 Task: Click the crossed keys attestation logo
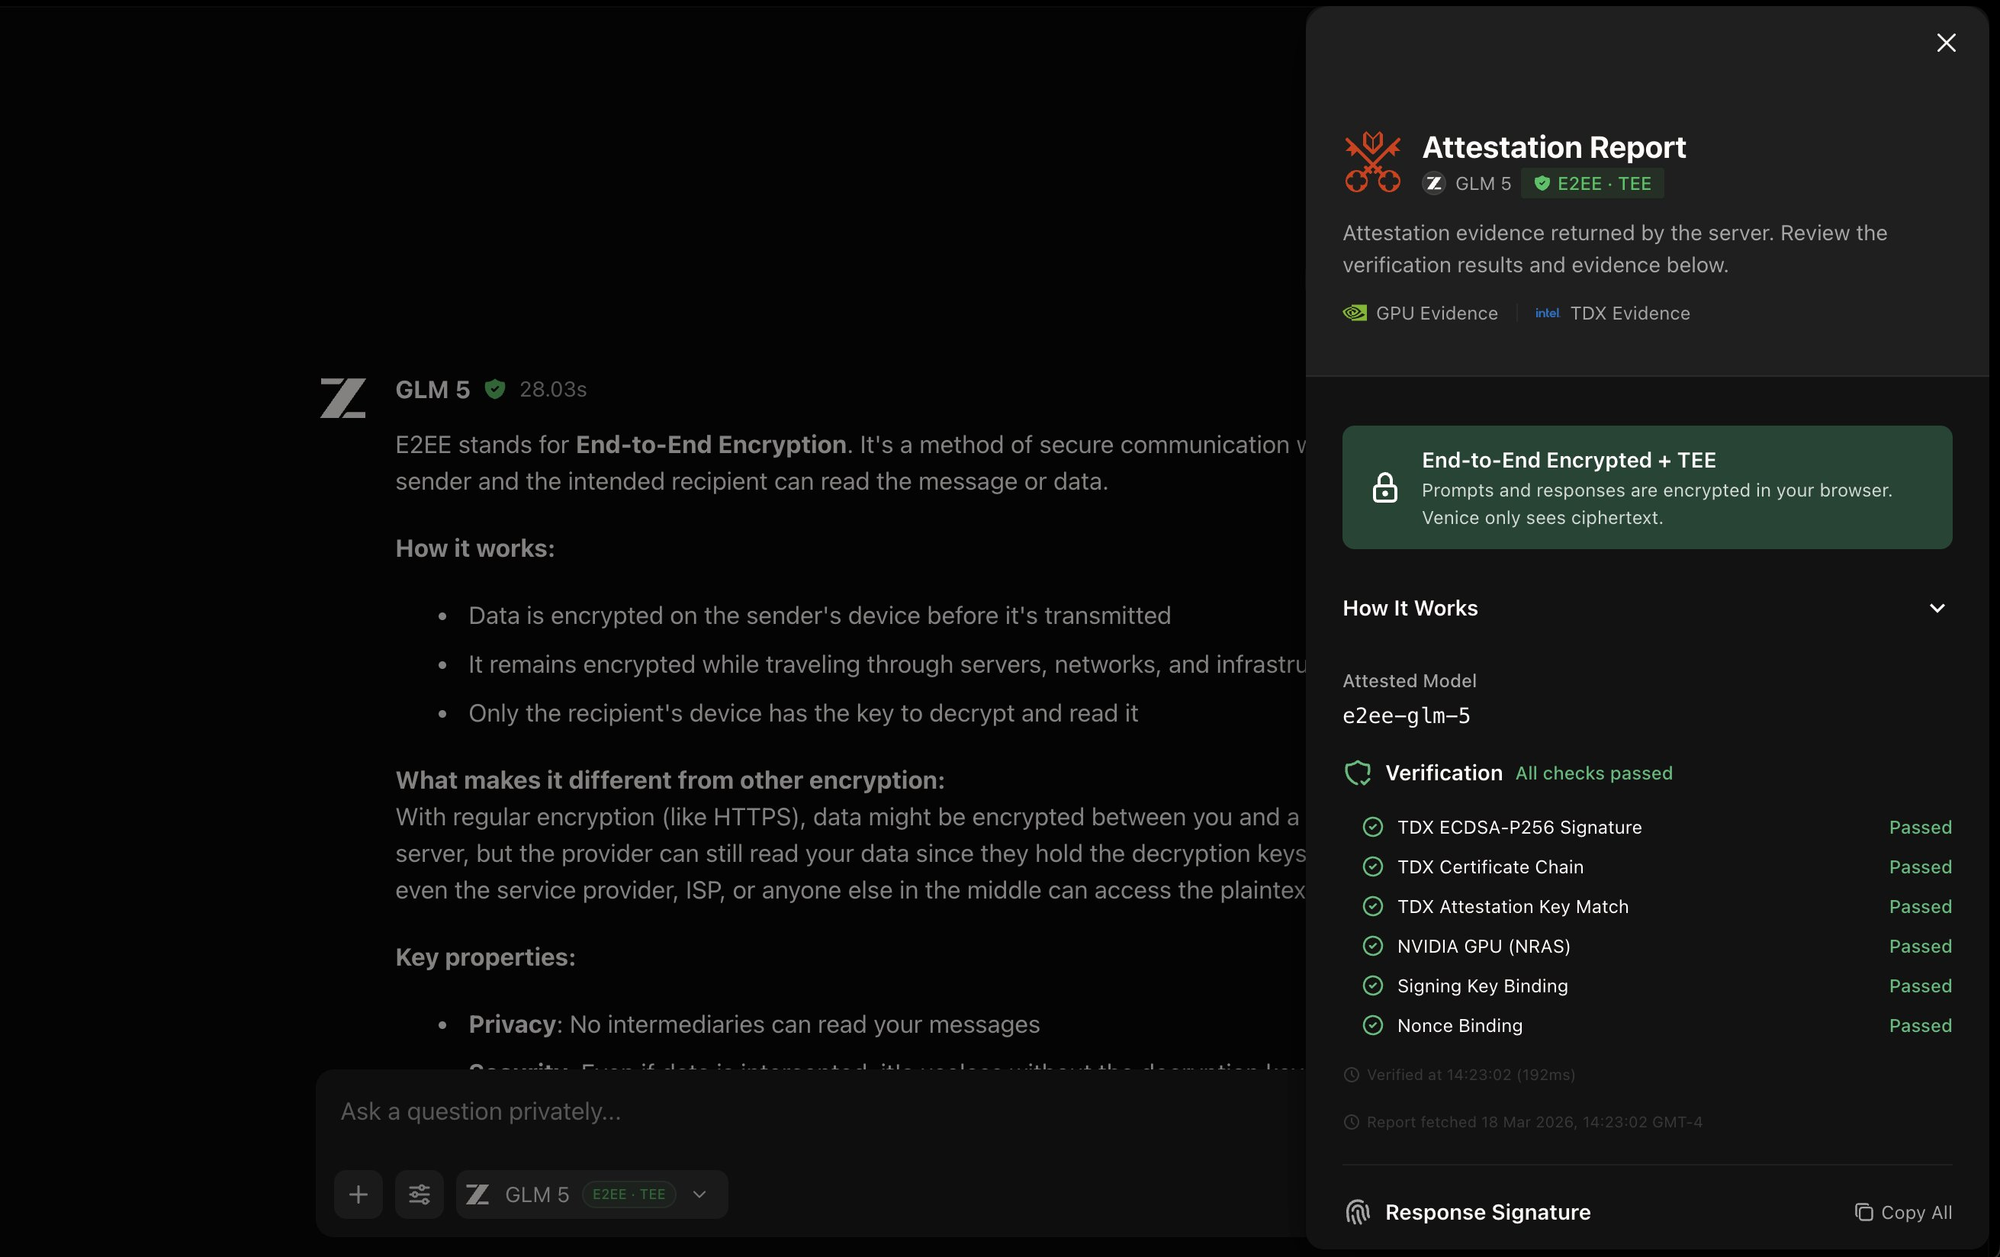[x=1372, y=162]
